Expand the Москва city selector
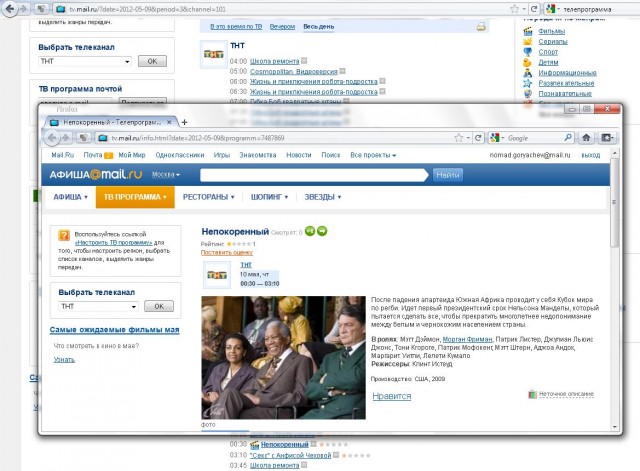This screenshot has width=640, height=471. coord(166,175)
